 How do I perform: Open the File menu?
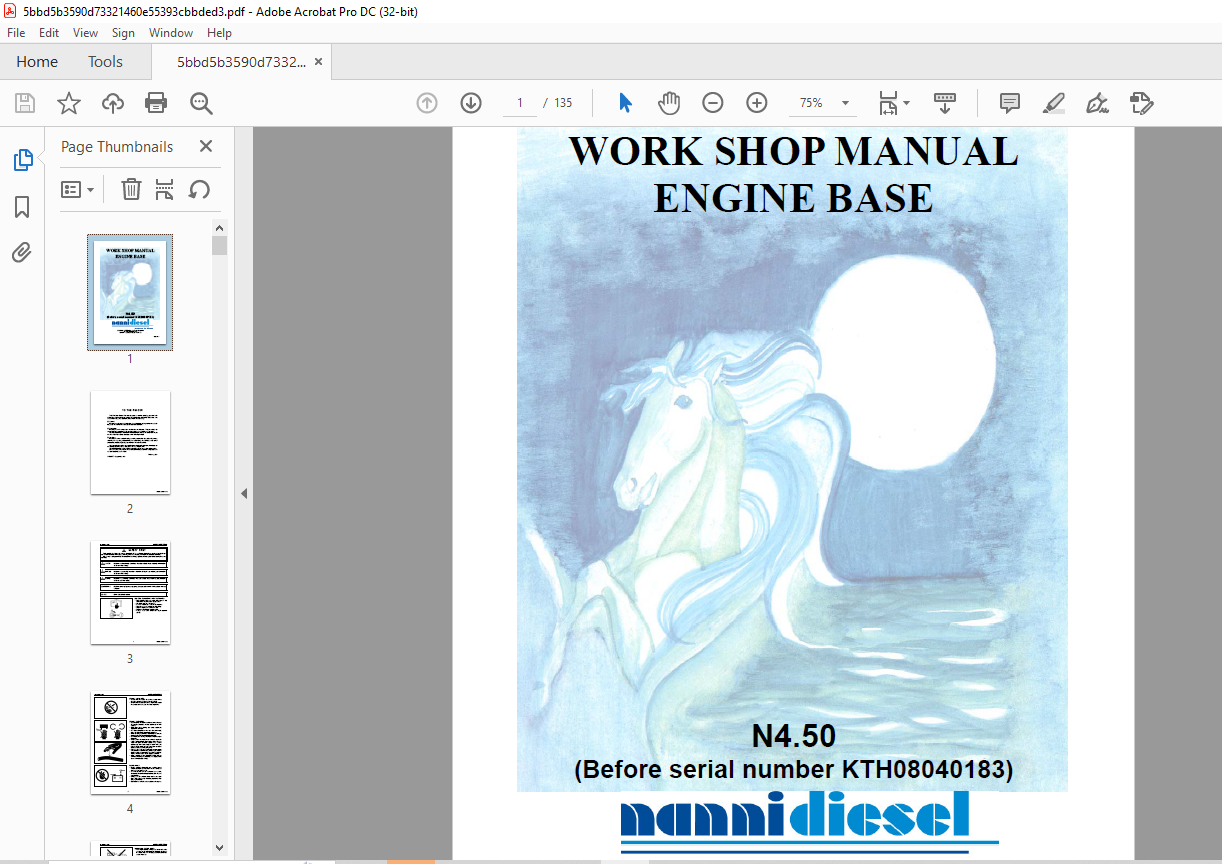click(16, 33)
